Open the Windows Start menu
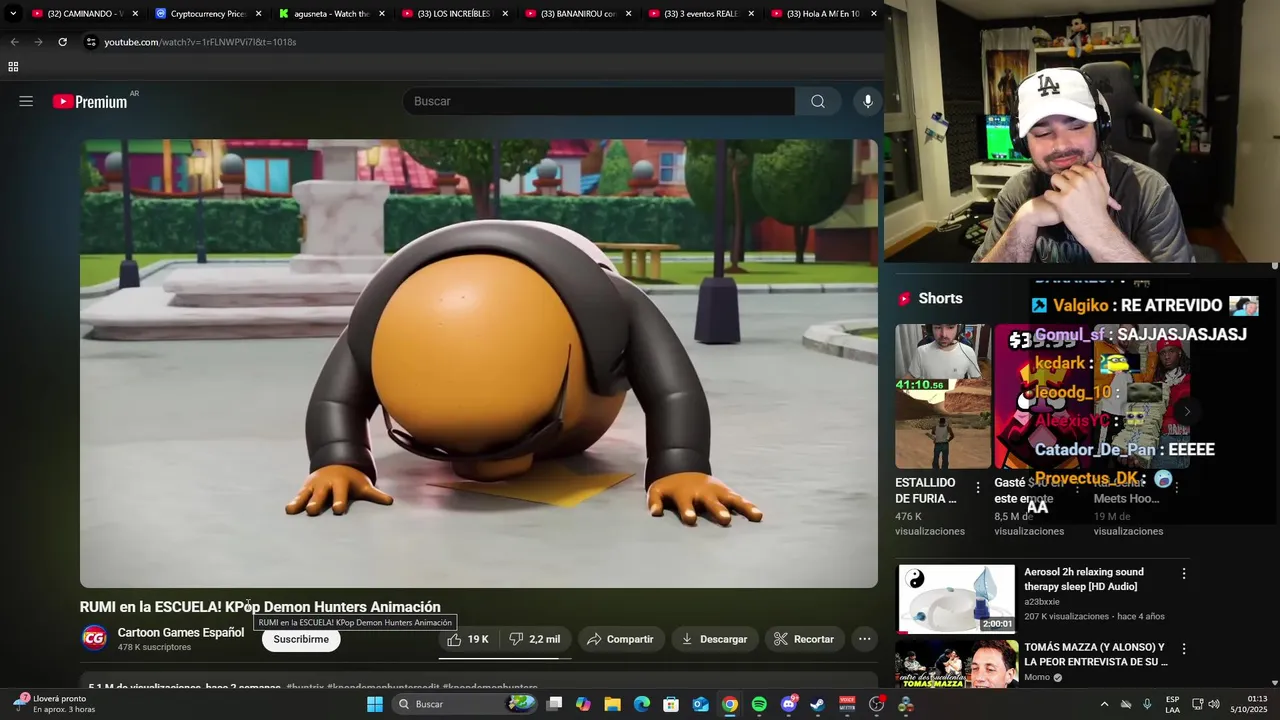This screenshot has width=1280, height=720. (375, 704)
